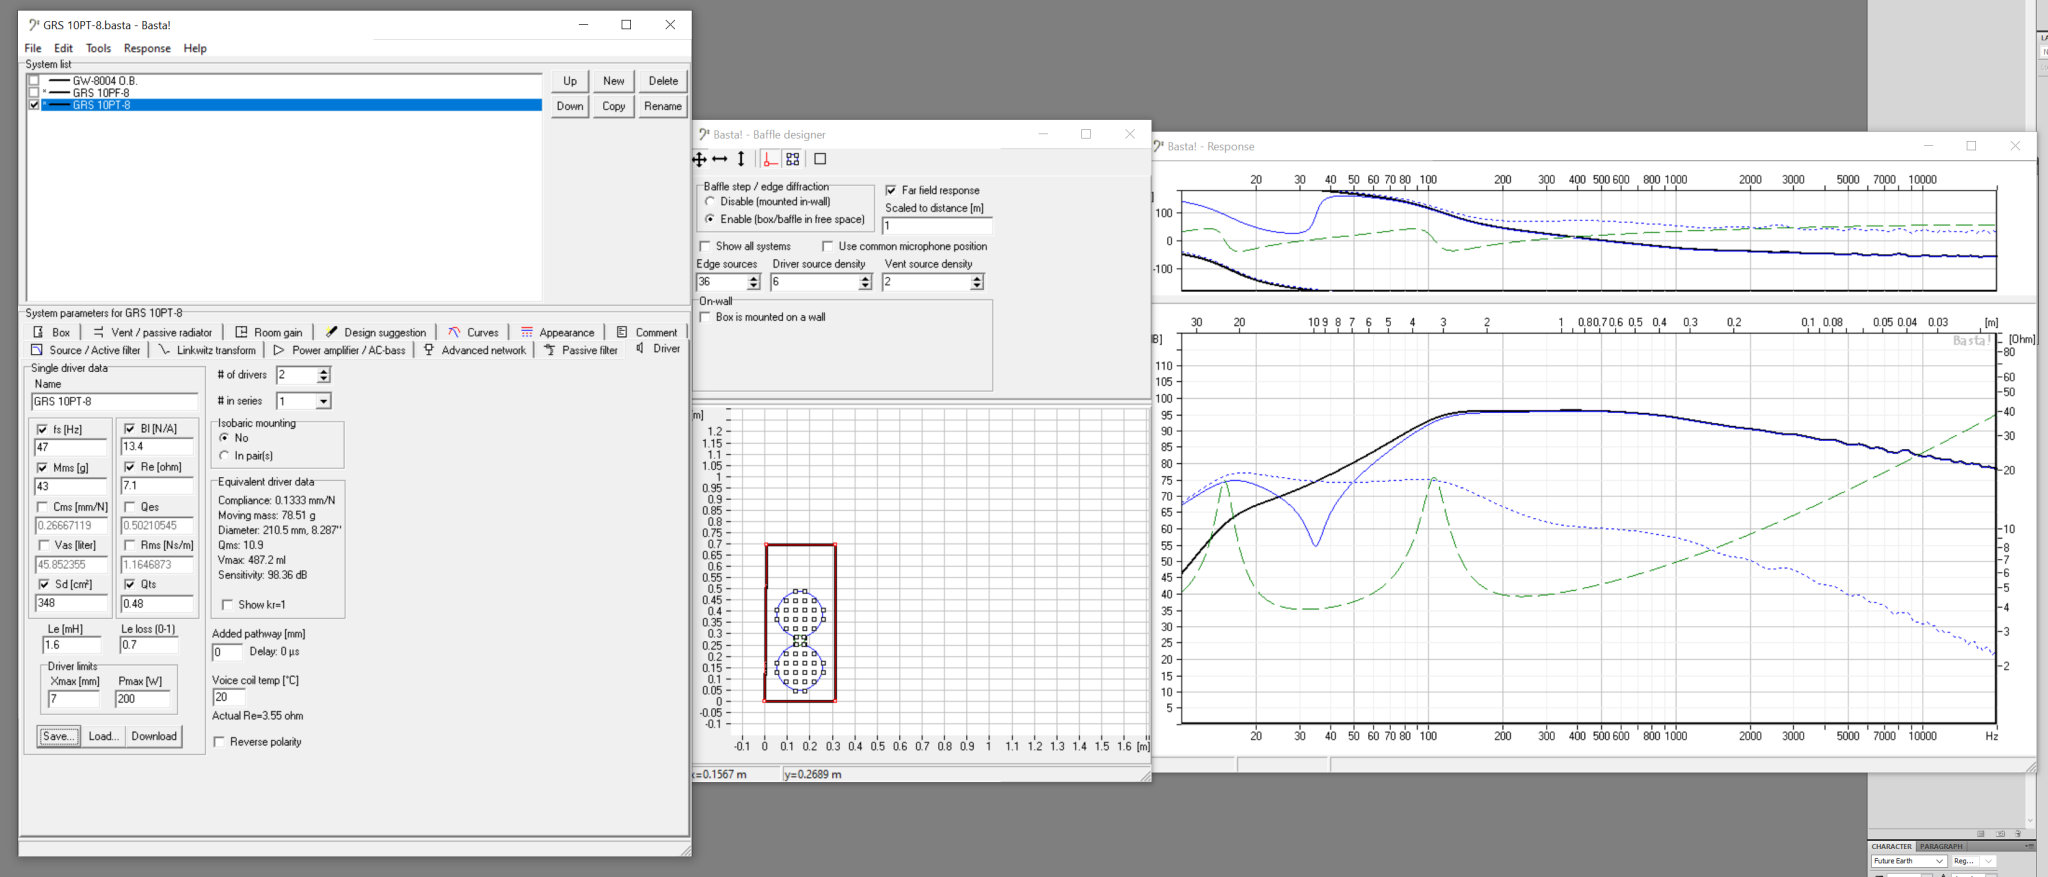Viewport: 2048px width, 877px height.
Task: Toggle the red origin axis tool
Action: 770,159
